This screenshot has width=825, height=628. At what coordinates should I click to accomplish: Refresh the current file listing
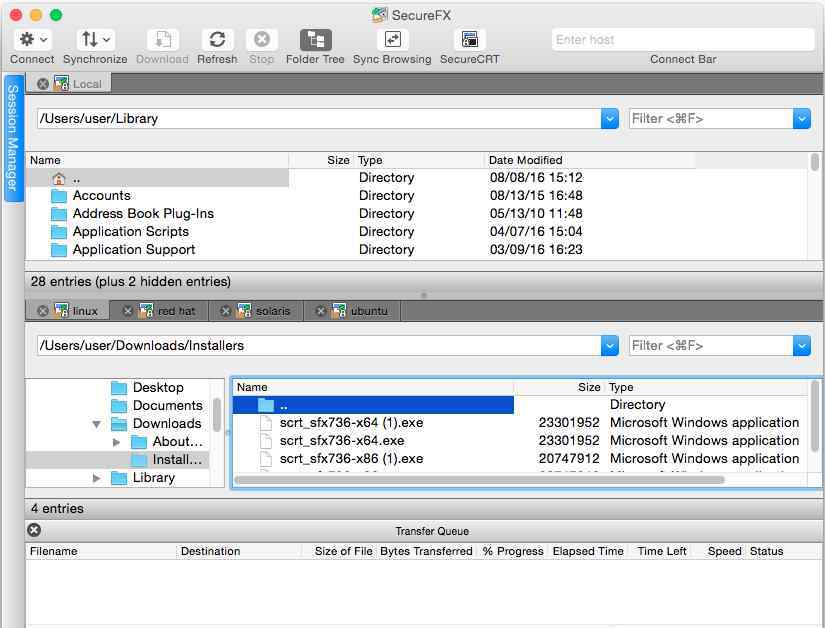point(217,39)
